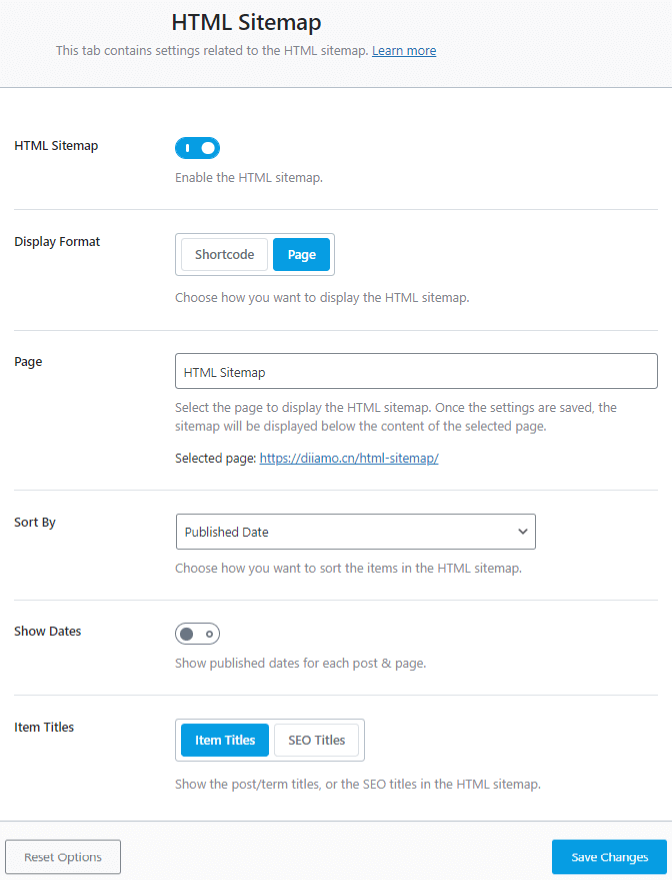Viewport: 672px width, 880px height.
Task: Click the Page setting label
Action: click(x=28, y=361)
